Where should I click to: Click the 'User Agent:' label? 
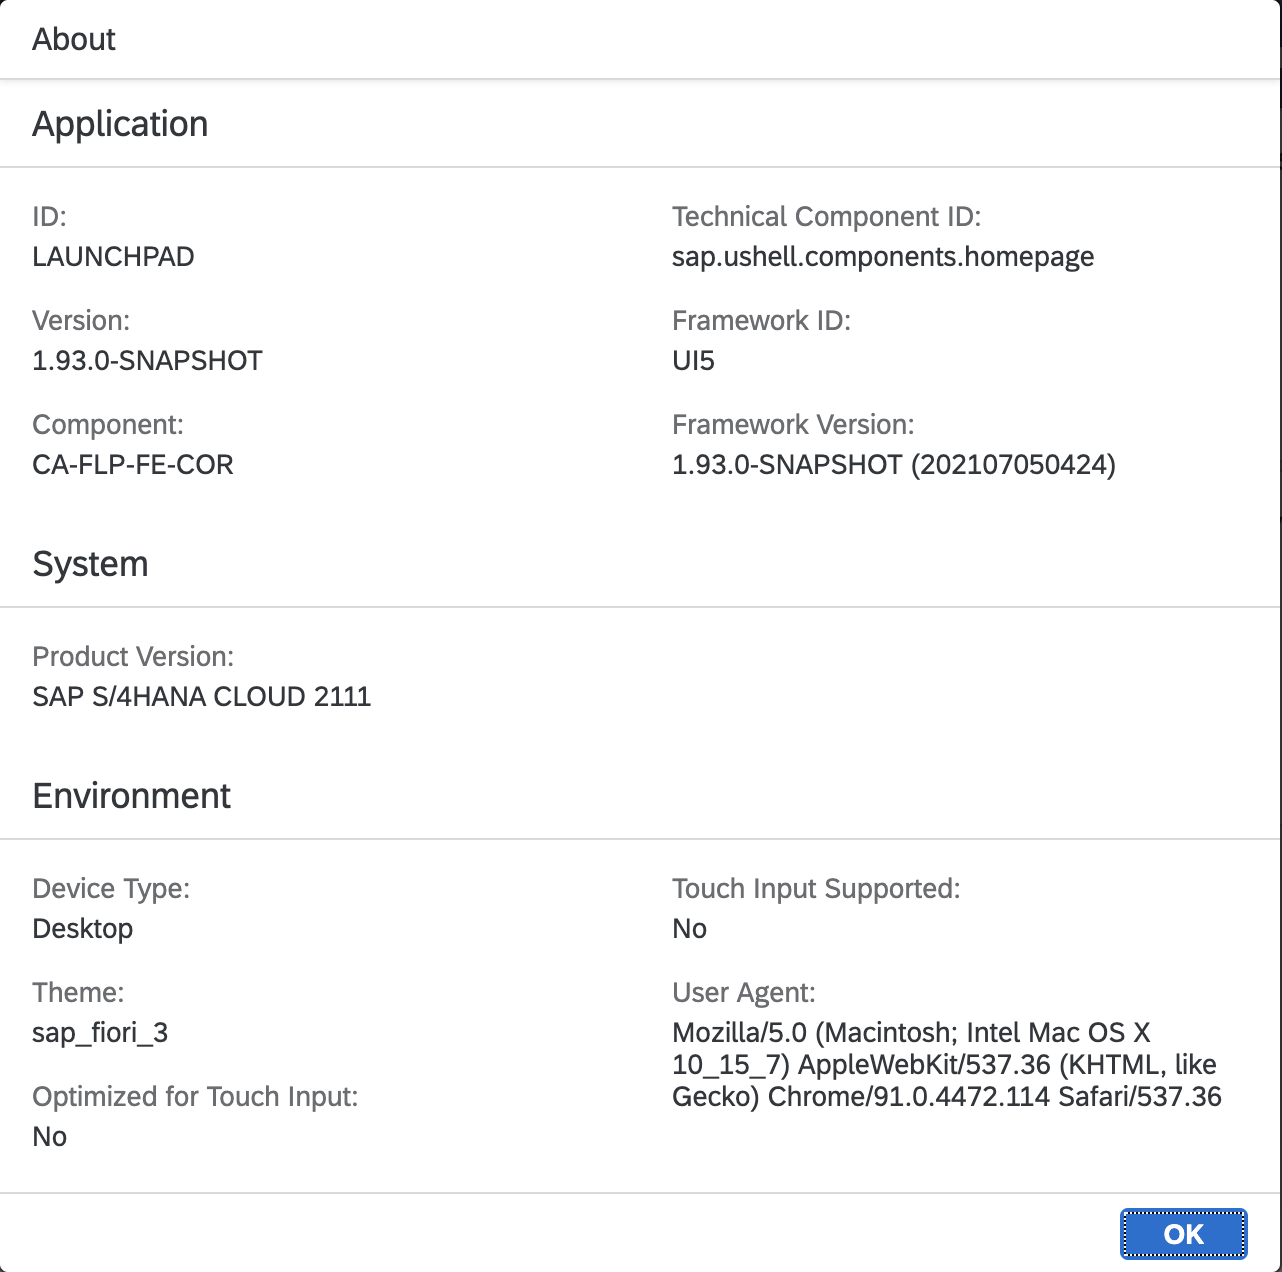click(x=744, y=993)
